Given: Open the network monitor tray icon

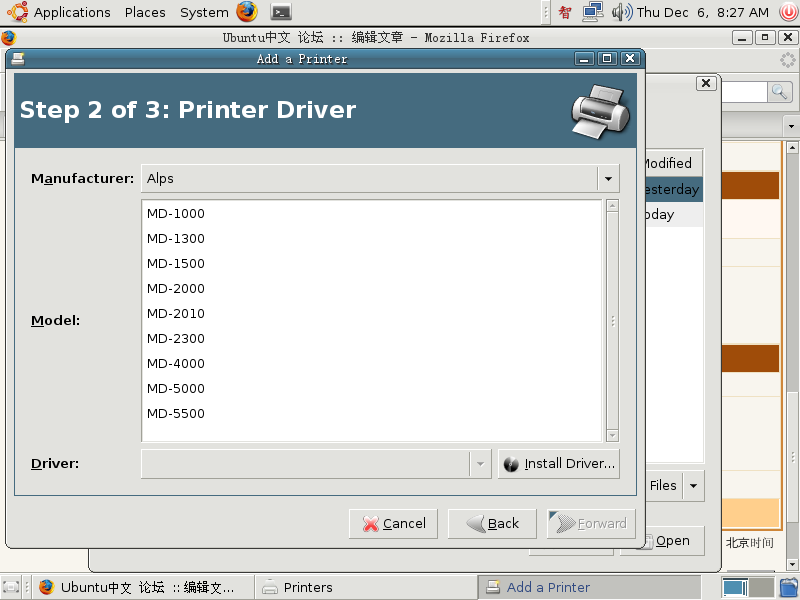Looking at the screenshot, I should [593, 12].
